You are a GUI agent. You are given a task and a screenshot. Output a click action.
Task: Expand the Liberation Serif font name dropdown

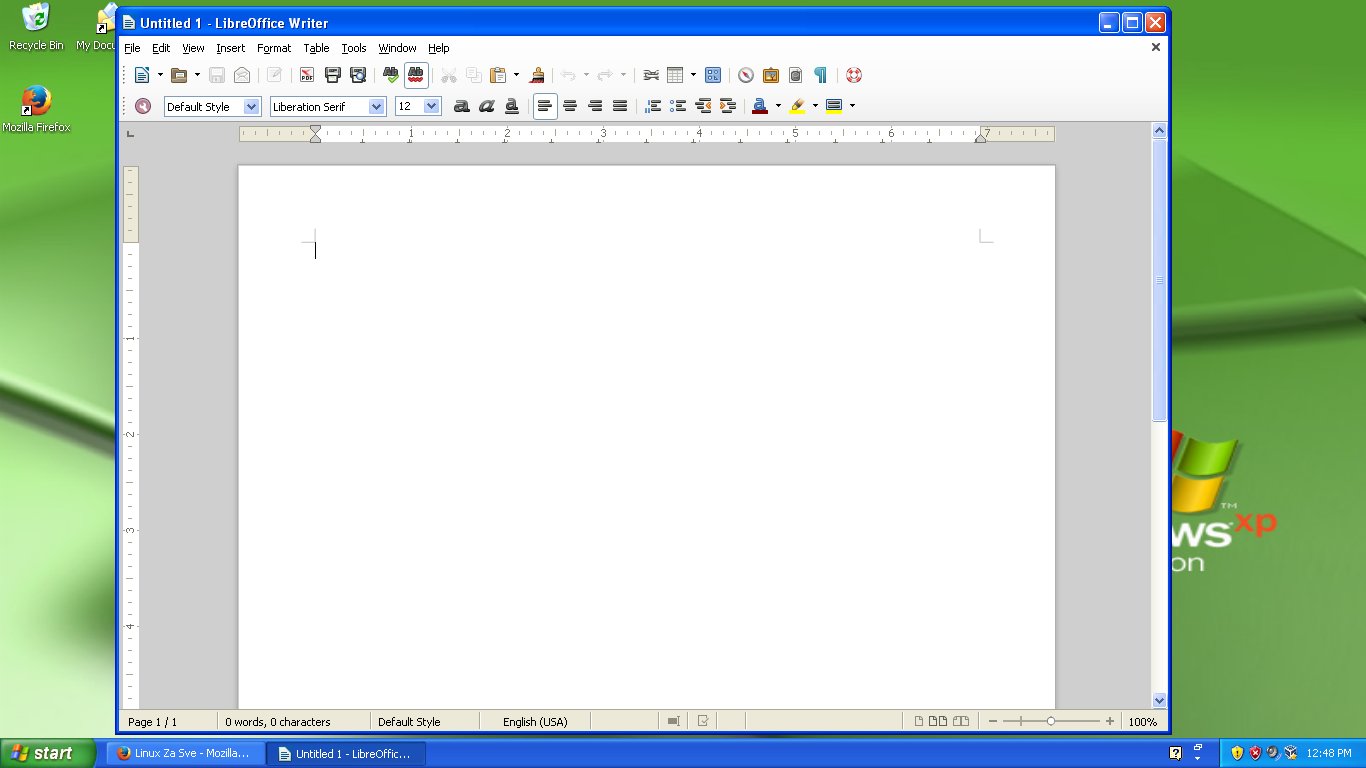coord(376,106)
